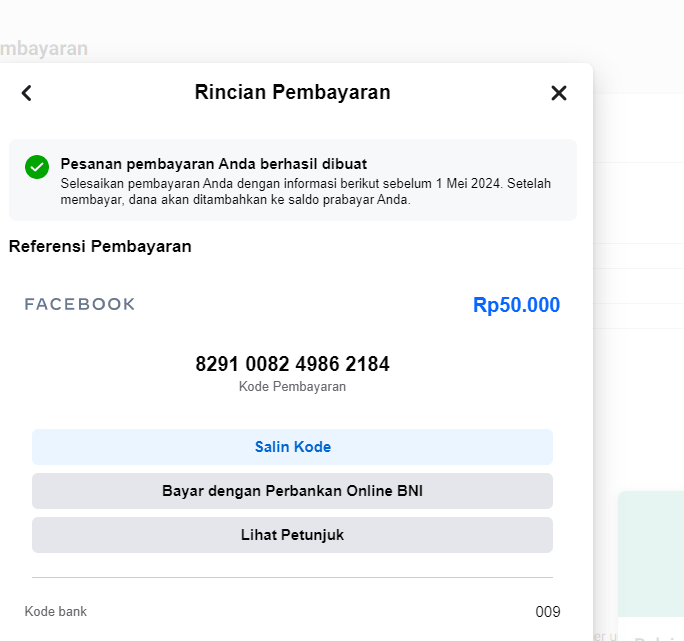This screenshot has width=684, height=641.
Task: Open Lihat Petunjuk instructions
Action: click(292, 535)
